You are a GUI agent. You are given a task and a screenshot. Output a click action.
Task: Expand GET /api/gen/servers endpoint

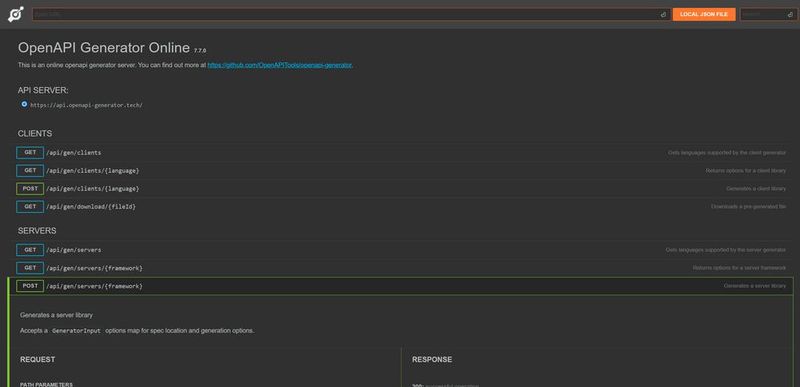click(x=401, y=250)
